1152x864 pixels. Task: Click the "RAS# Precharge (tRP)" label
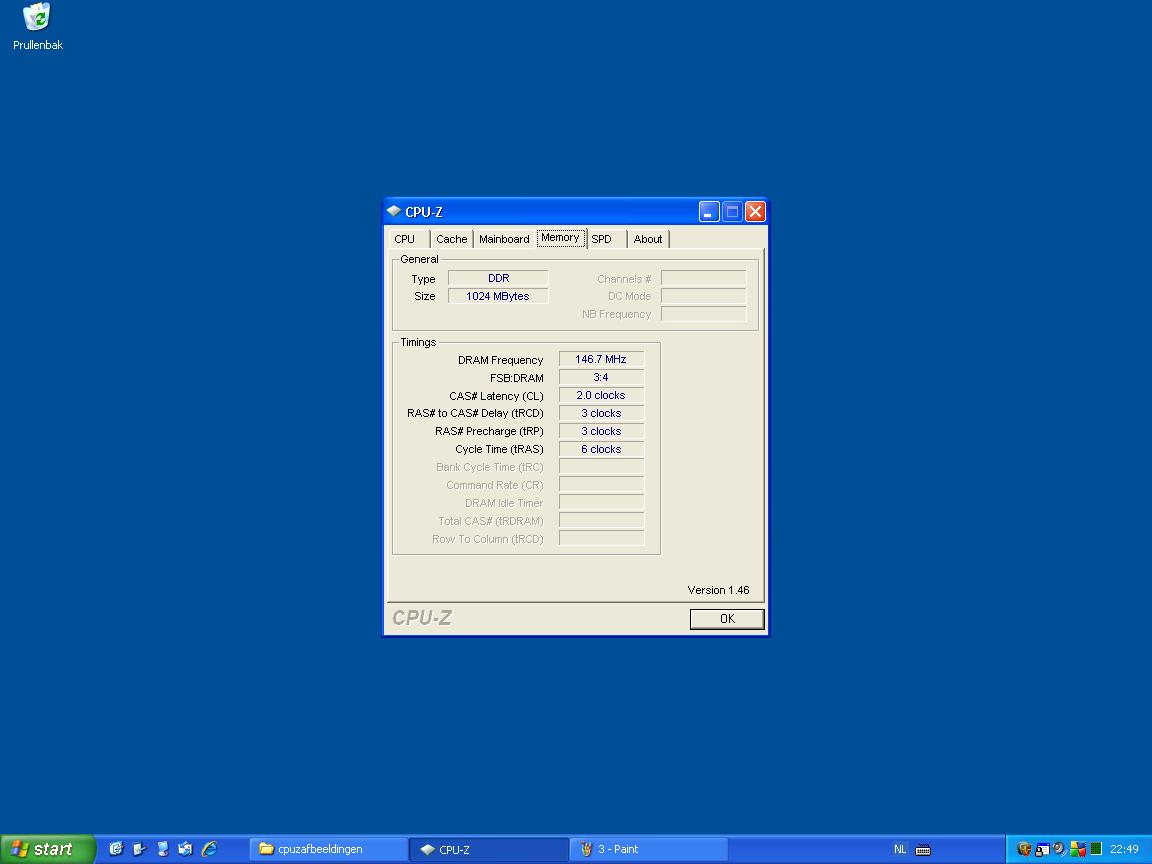tap(489, 431)
